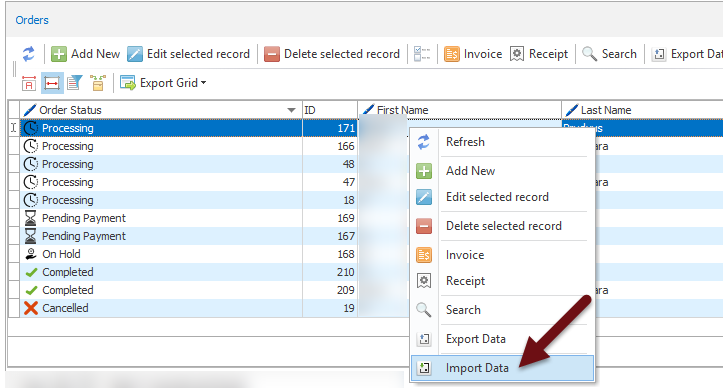Click the filter row icon
This screenshot has height=388, width=723.
click(74, 83)
